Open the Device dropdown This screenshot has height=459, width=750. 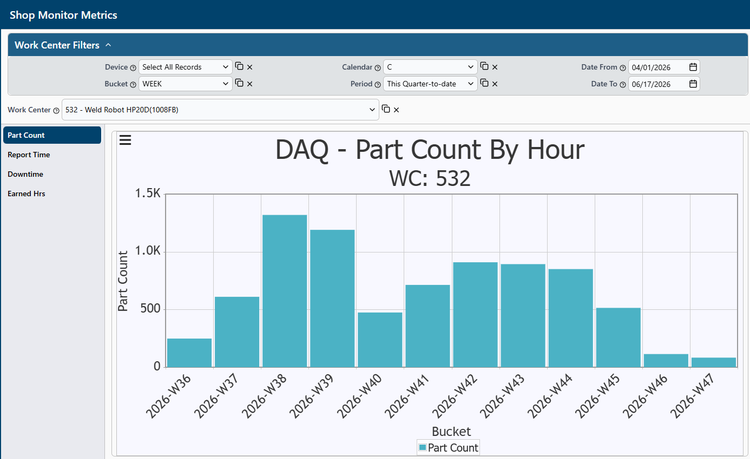[x=185, y=67]
